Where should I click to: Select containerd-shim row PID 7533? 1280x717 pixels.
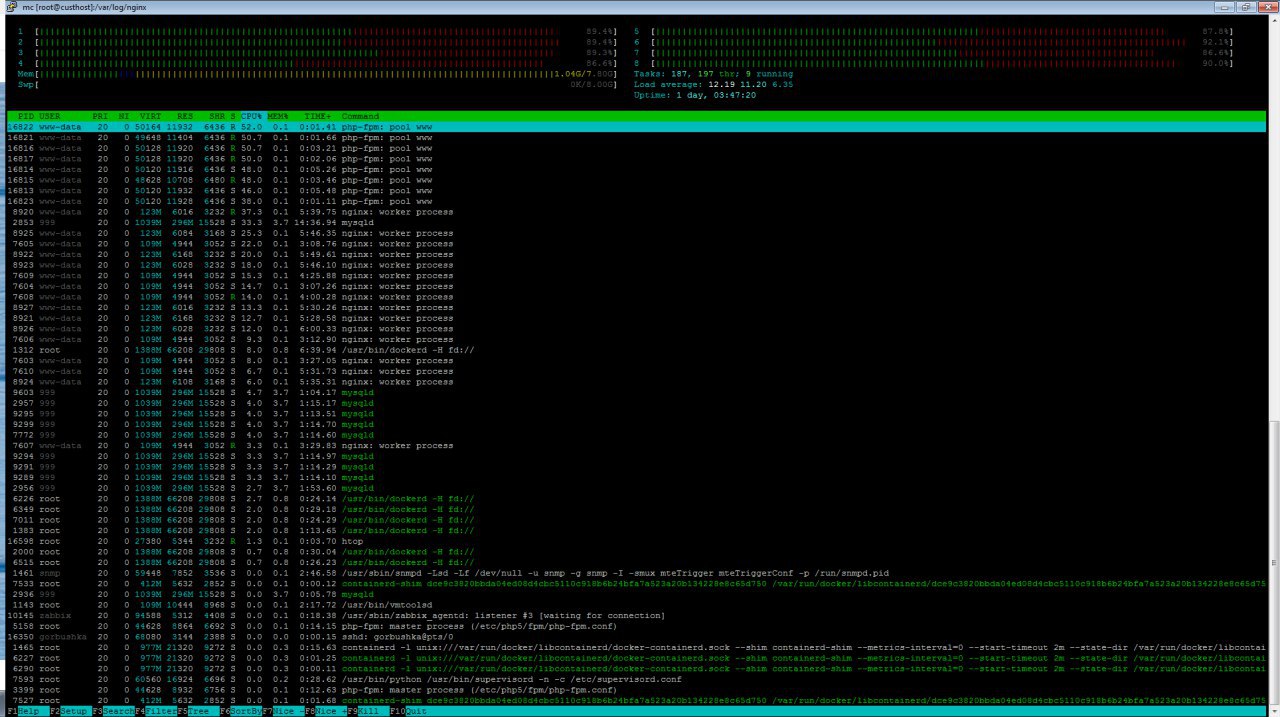click(x=636, y=583)
